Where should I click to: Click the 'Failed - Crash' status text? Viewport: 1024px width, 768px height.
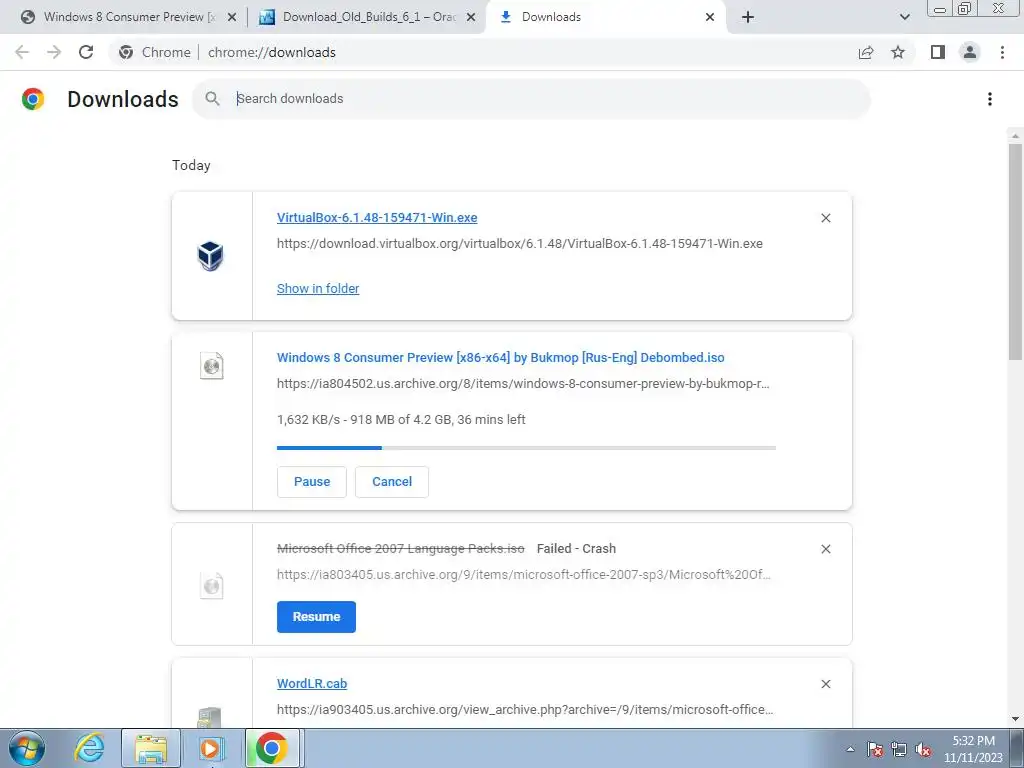pyautogui.click(x=576, y=549)
